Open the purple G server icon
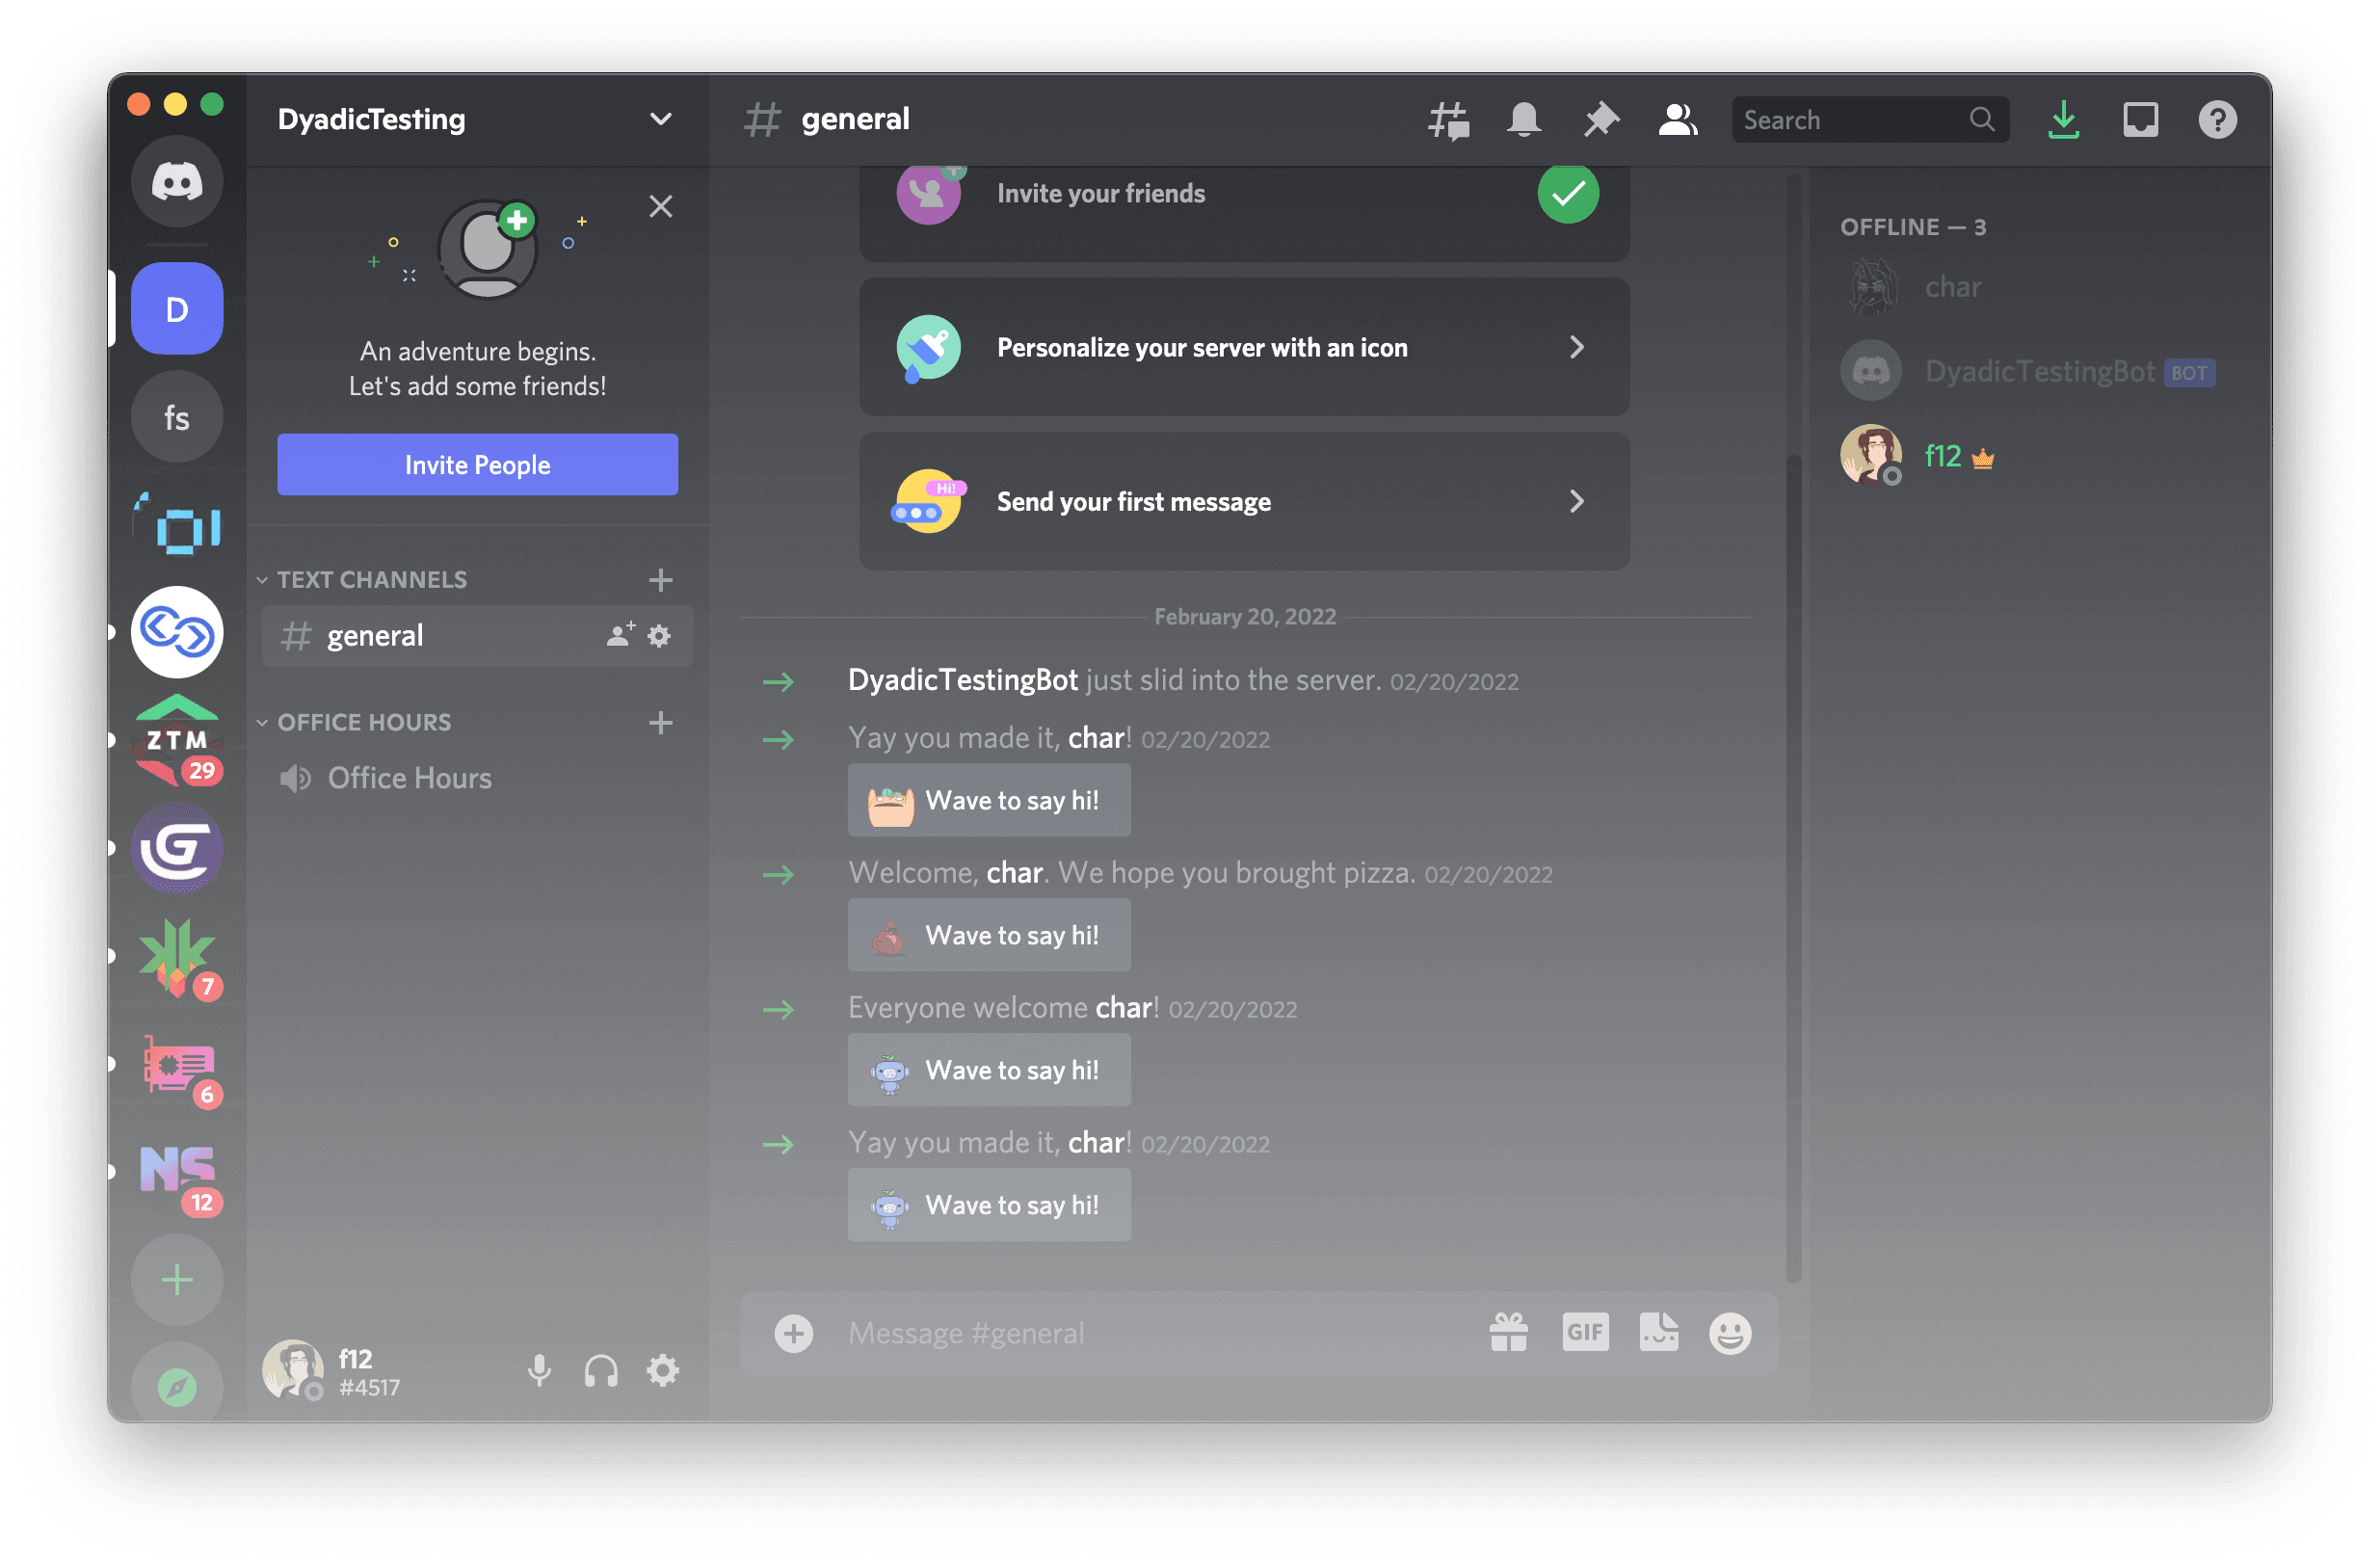 tap(177, 850)
